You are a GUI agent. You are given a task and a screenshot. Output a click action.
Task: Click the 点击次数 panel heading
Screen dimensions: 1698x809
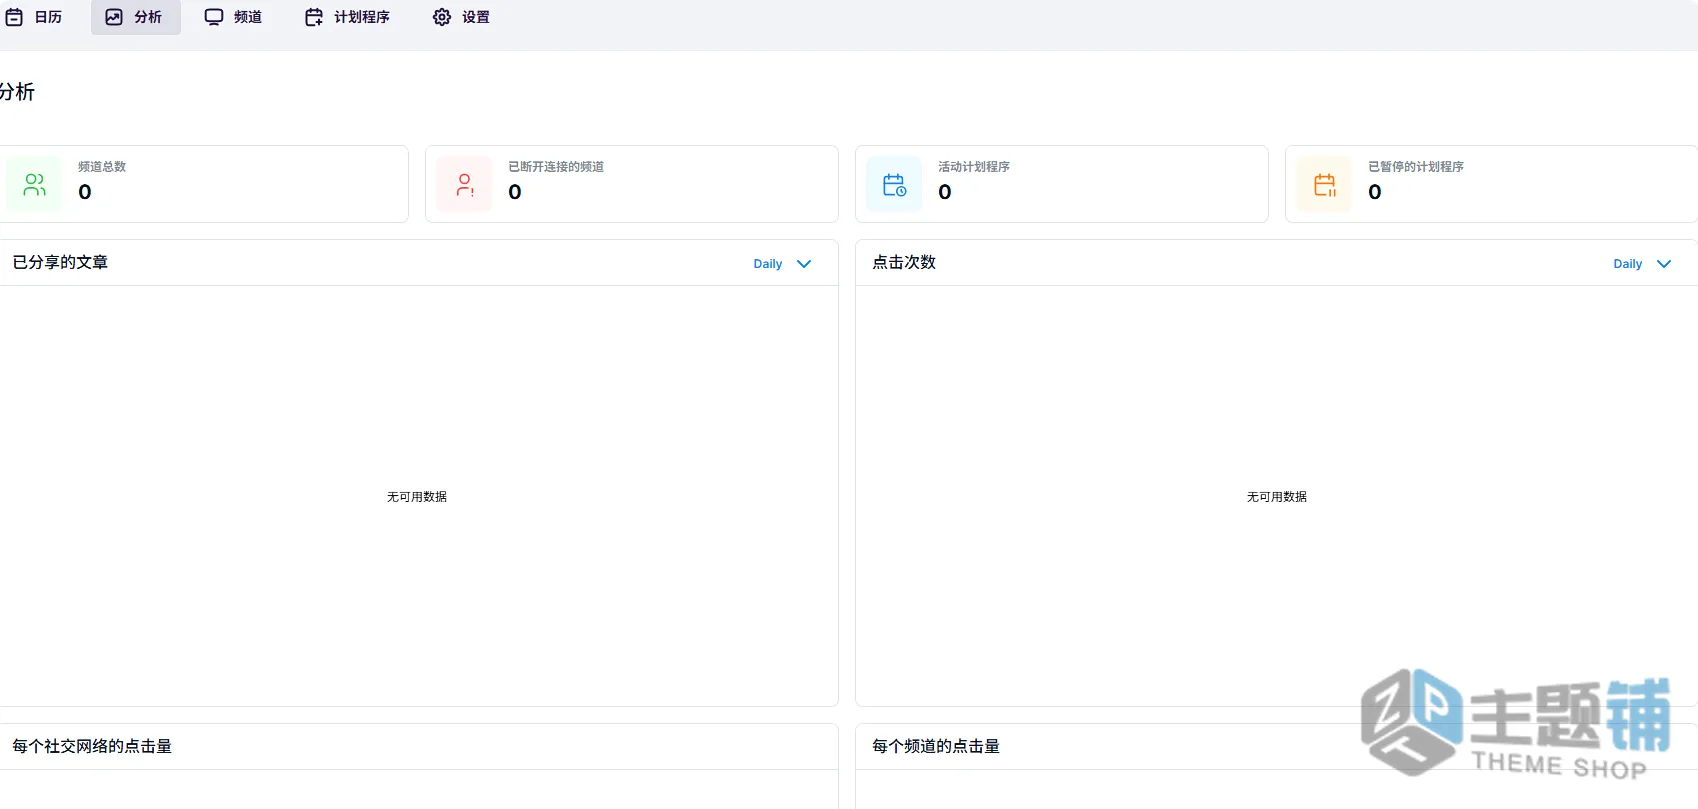pyautogui.click(x=904, y=262)
